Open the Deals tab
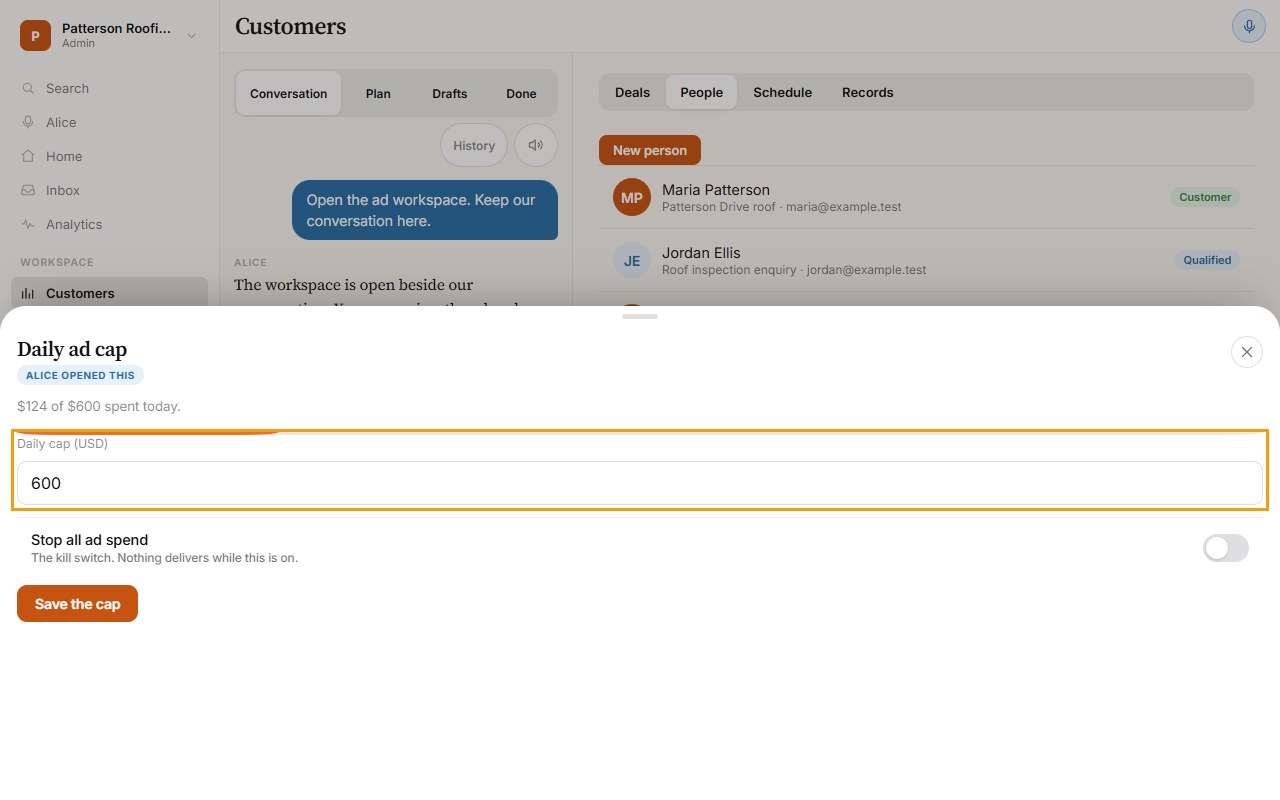 [x=632, y=92]
